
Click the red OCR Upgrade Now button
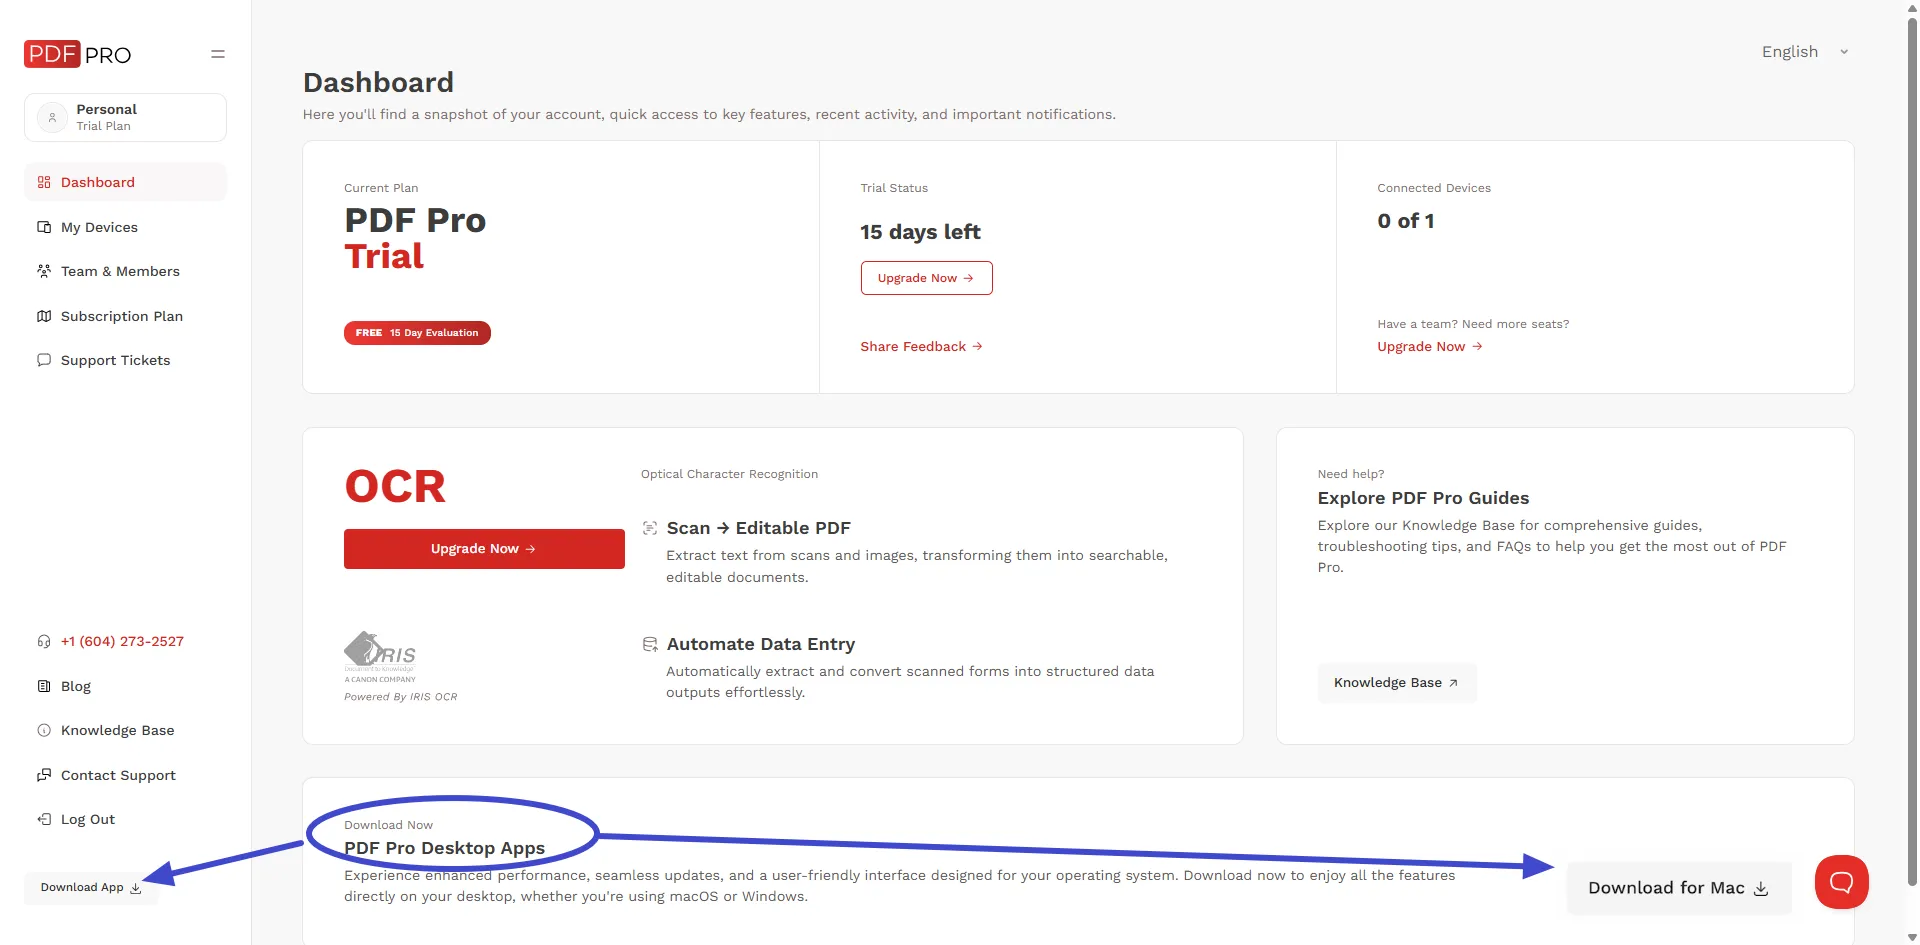click(484, 549)
